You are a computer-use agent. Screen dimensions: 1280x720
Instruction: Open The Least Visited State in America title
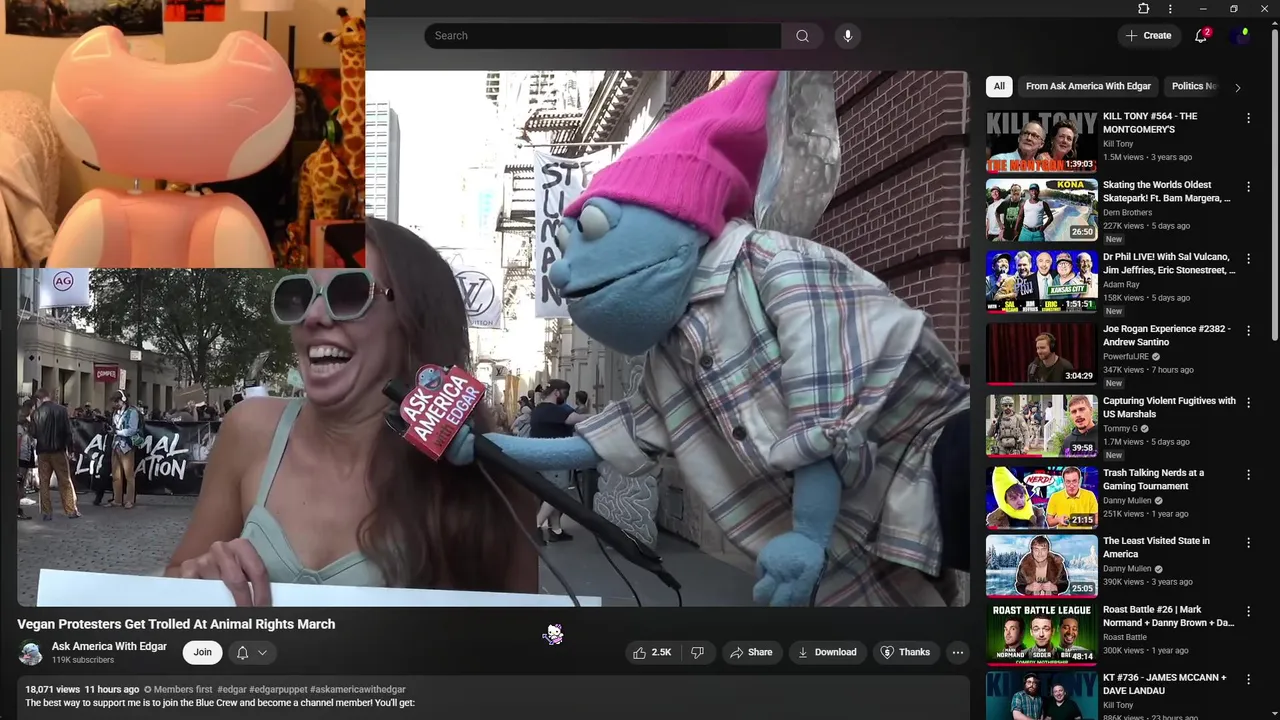(x=1156, y=547)
